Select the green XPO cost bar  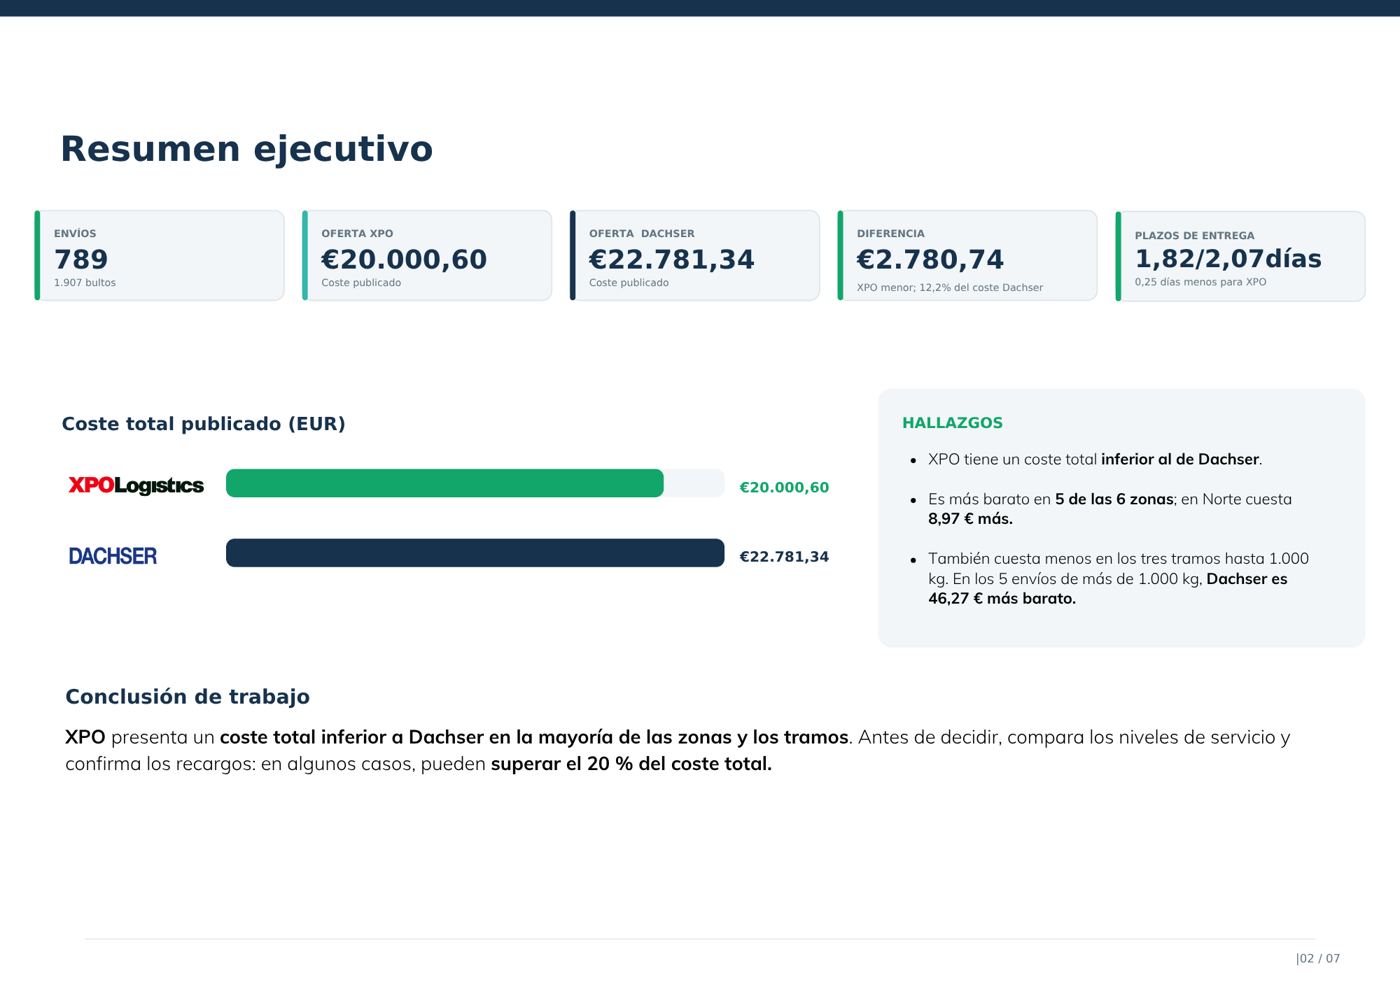(x=445, y=483)
